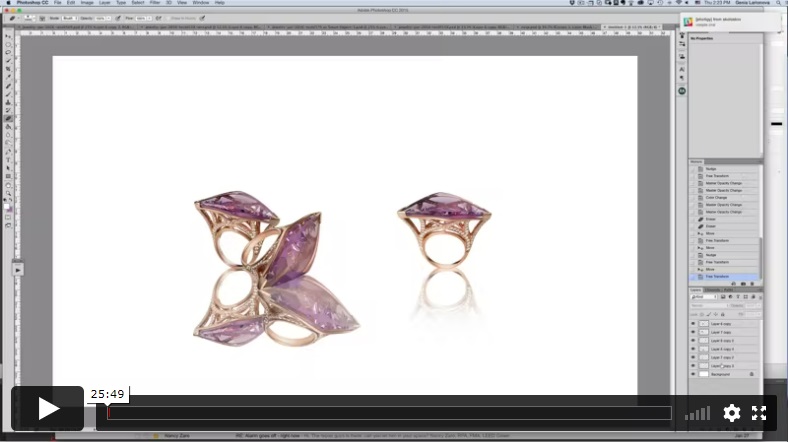The image size is (788, 442).
Task: Select the Hand tool
Action: click(x=9, y=184)
